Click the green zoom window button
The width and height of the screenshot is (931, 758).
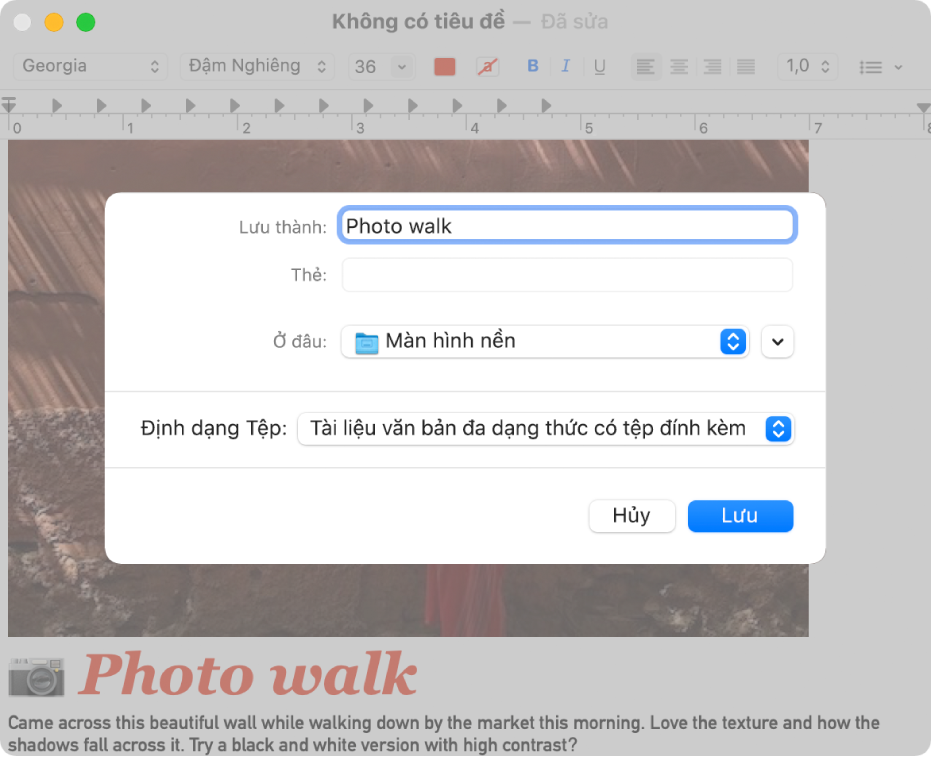[x=86, y=23]
